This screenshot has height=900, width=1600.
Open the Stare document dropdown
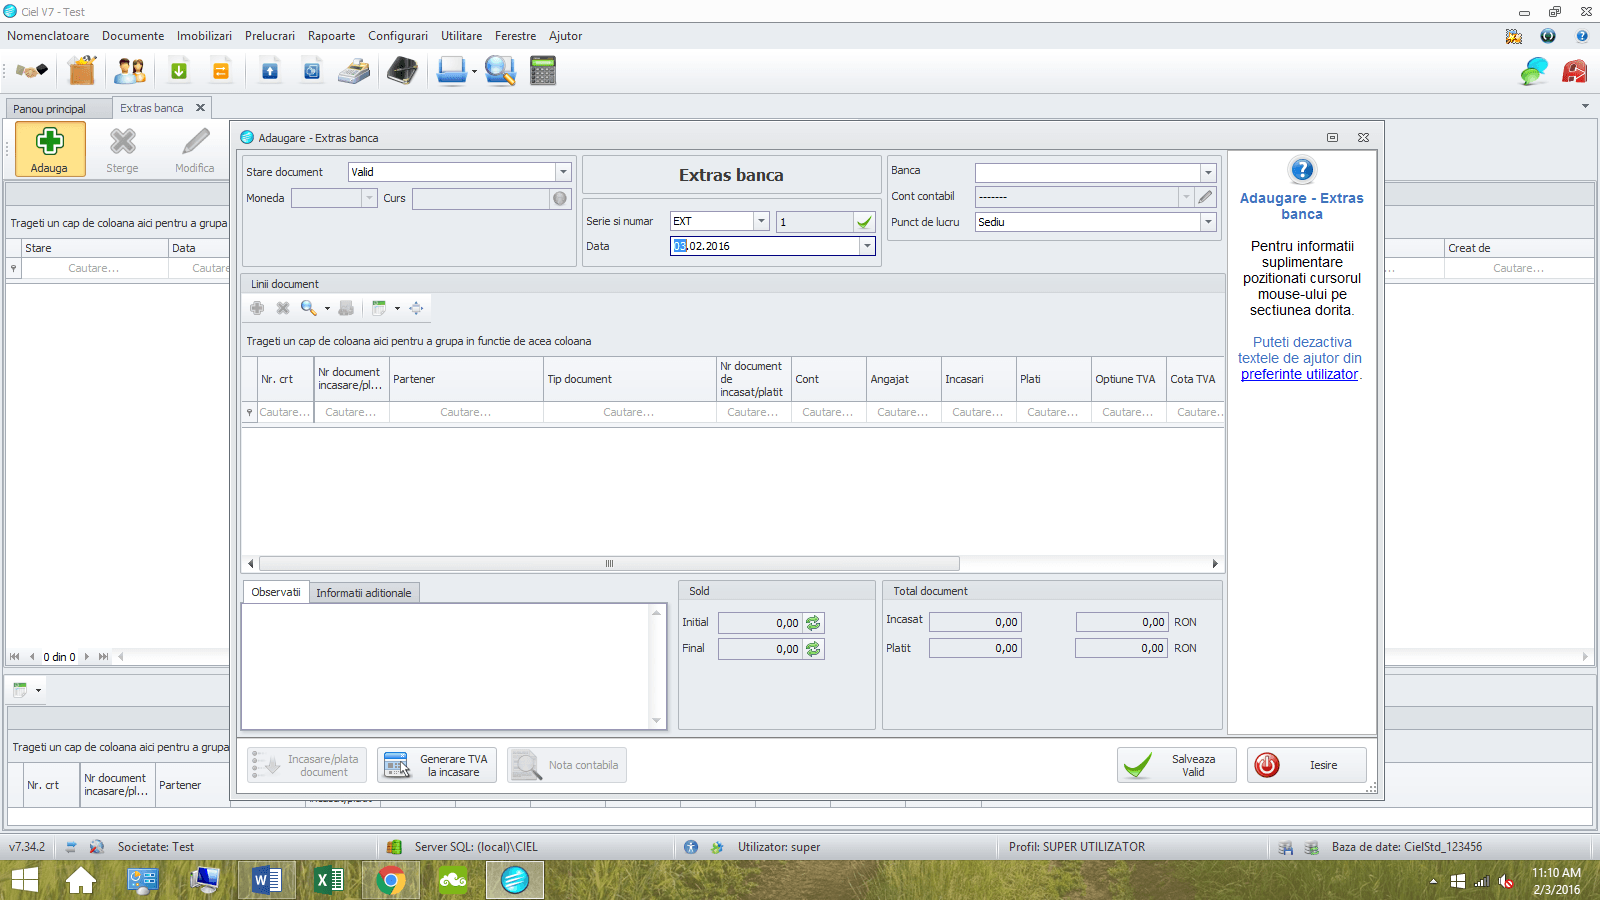coord(563,172)
